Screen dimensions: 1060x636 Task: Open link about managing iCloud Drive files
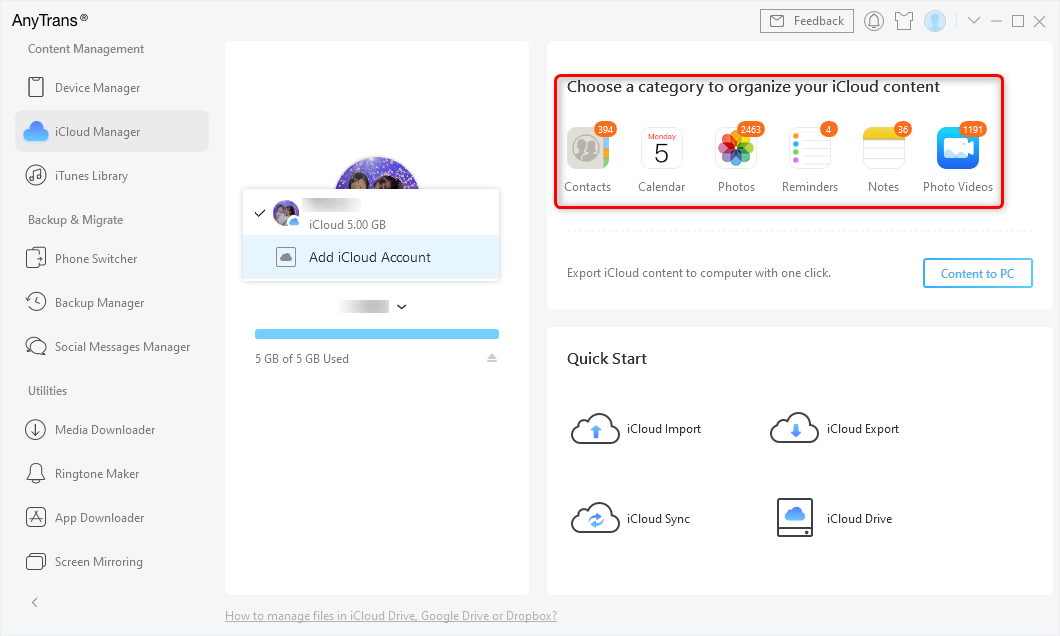point(391,616)
